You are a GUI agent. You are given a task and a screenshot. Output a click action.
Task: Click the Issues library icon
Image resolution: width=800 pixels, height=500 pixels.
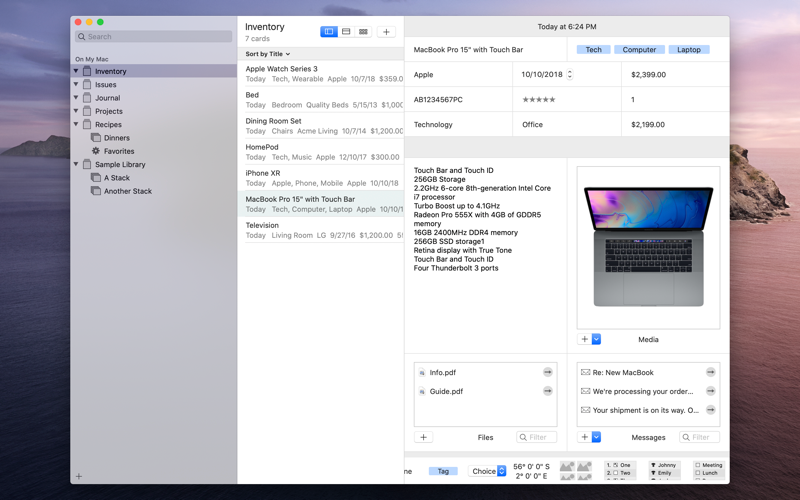click(x=87, y=84)
